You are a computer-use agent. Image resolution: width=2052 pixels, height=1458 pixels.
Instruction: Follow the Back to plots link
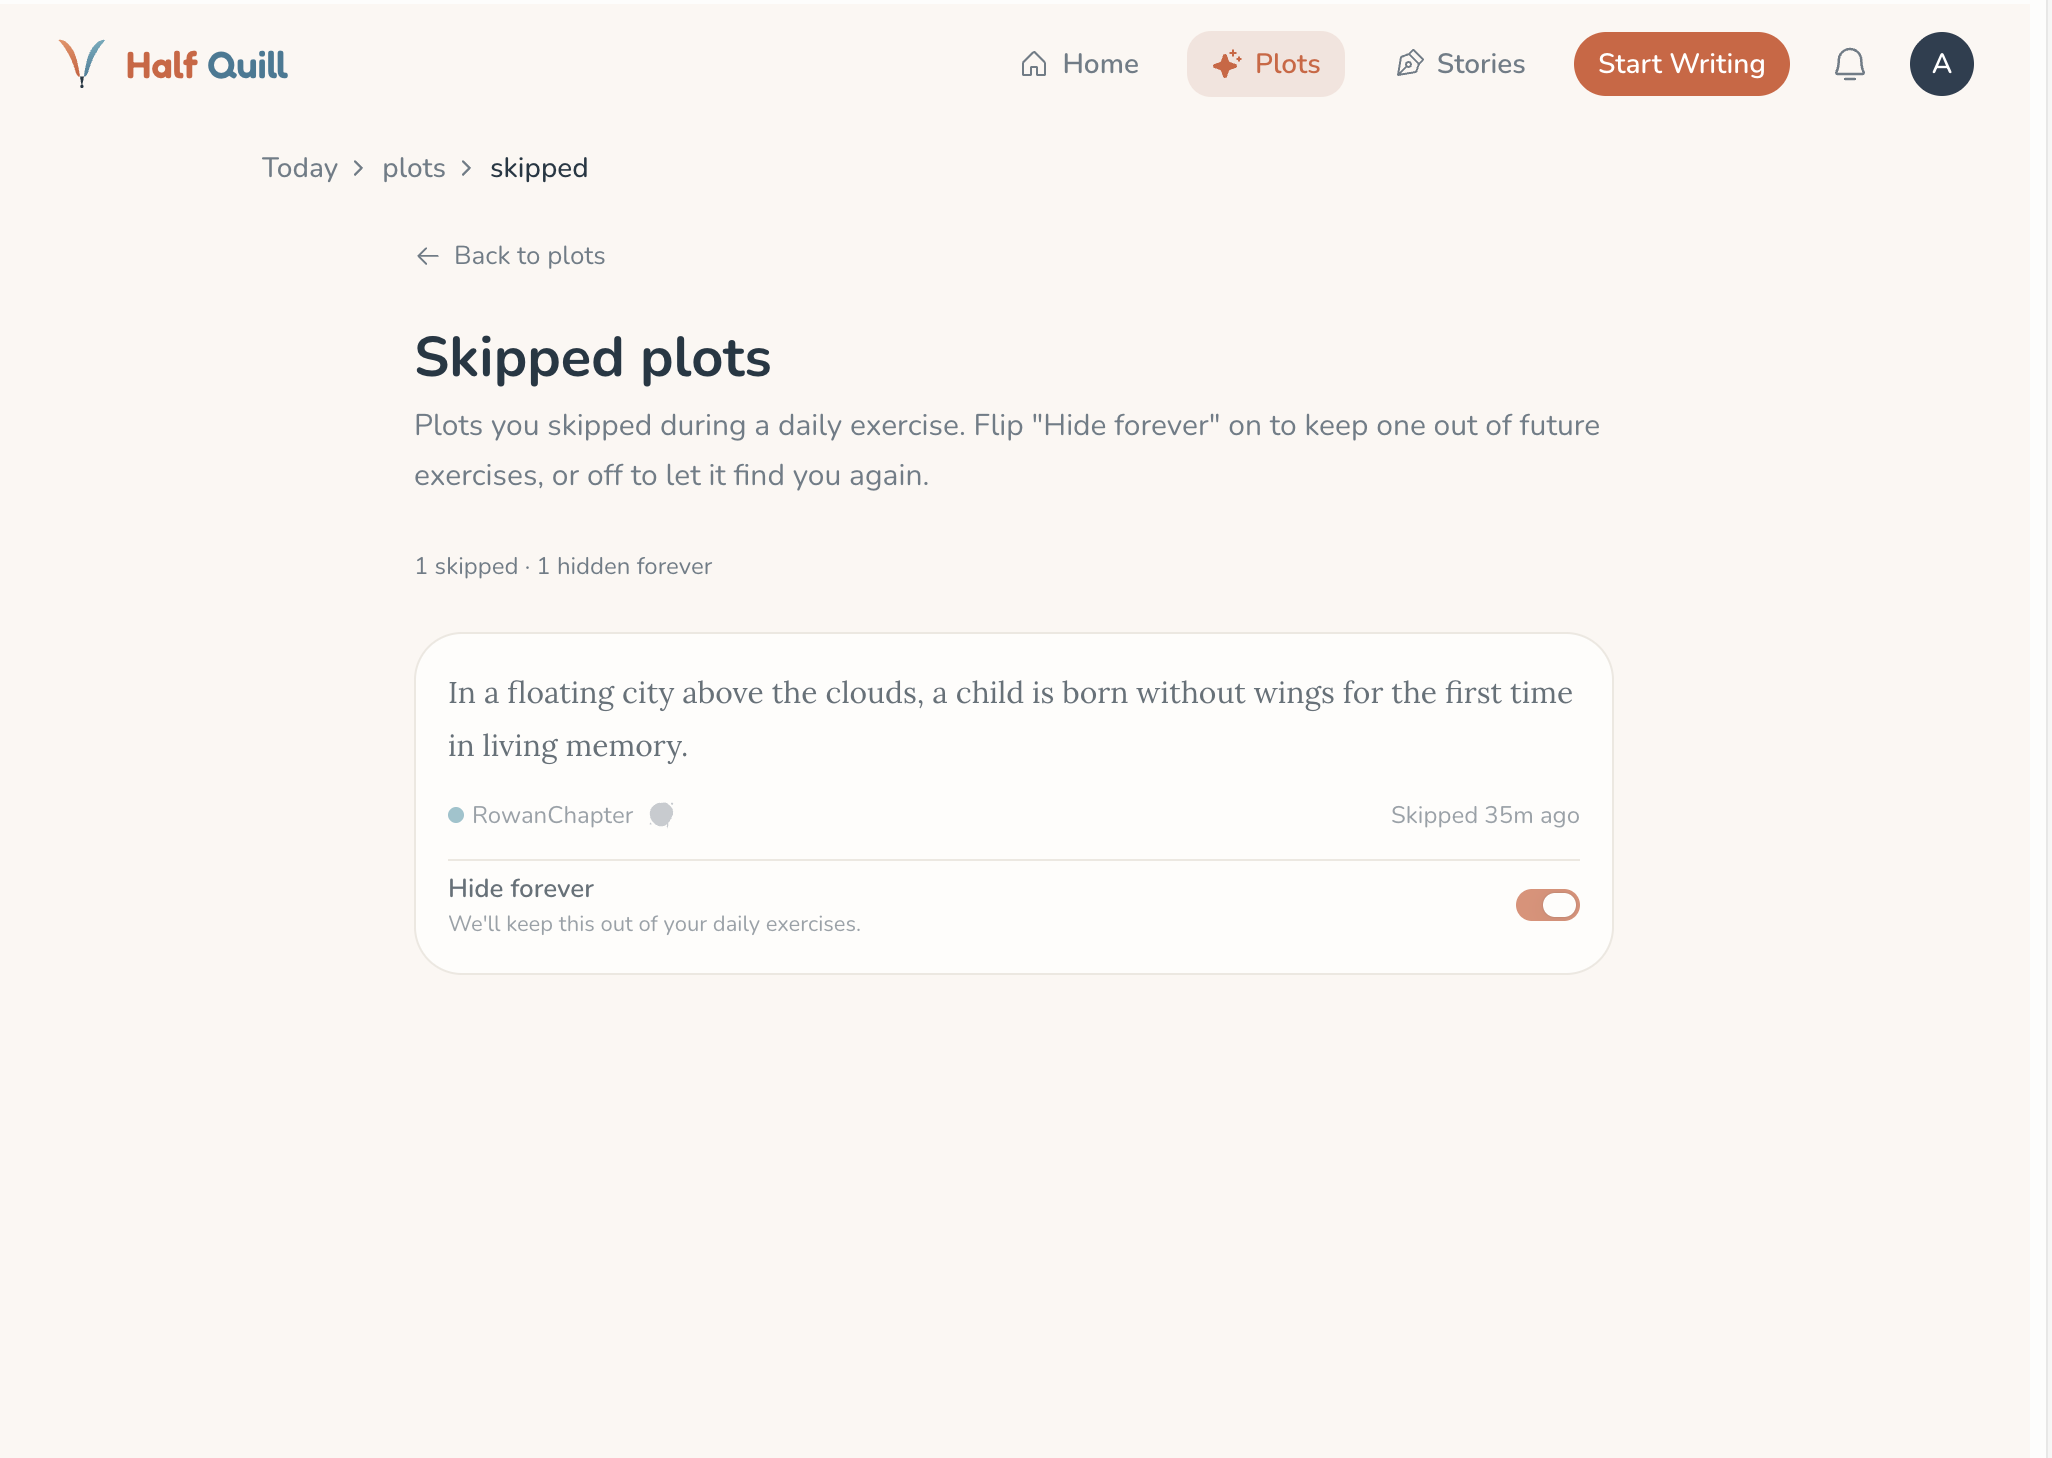(510, 256)
